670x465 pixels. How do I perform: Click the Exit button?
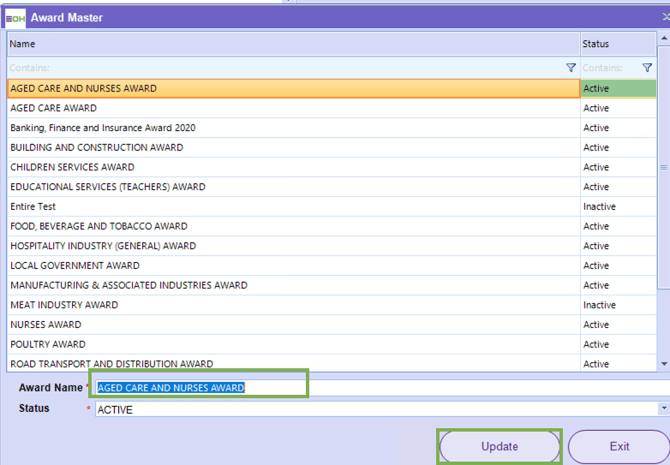[x=619, y=446]
